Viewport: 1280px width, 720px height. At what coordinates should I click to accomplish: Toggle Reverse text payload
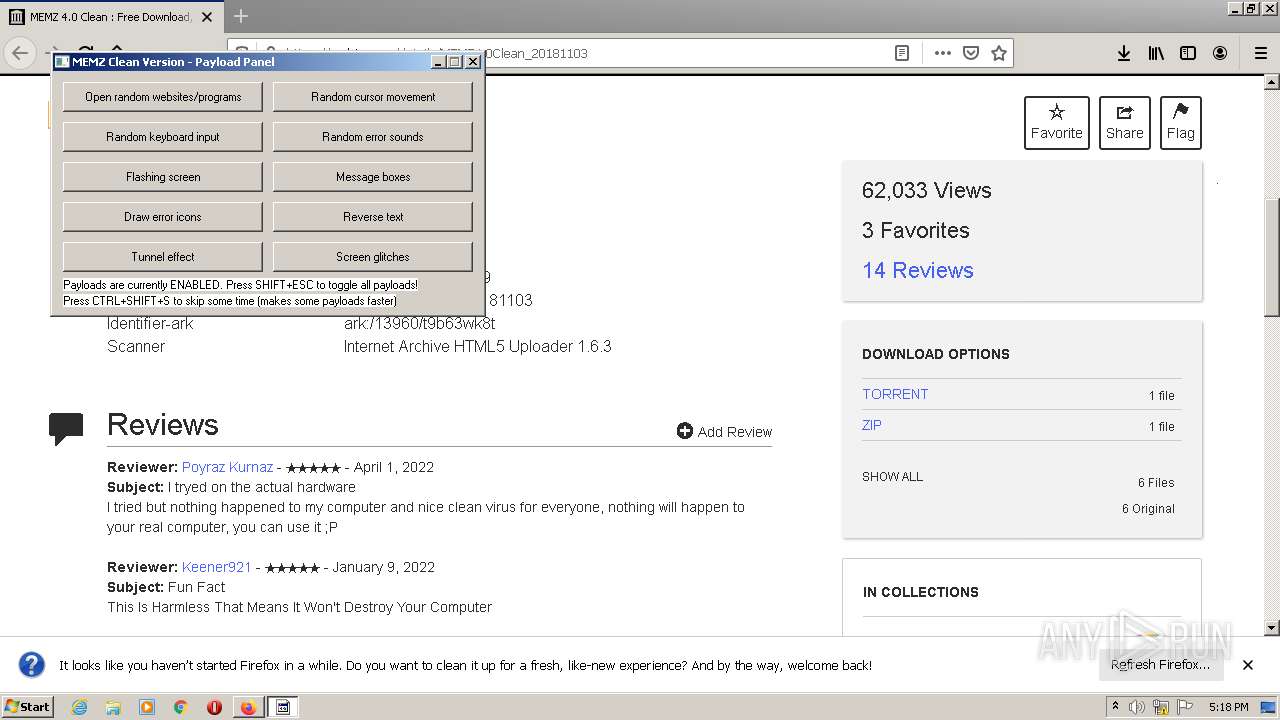(x=373, y=217)
